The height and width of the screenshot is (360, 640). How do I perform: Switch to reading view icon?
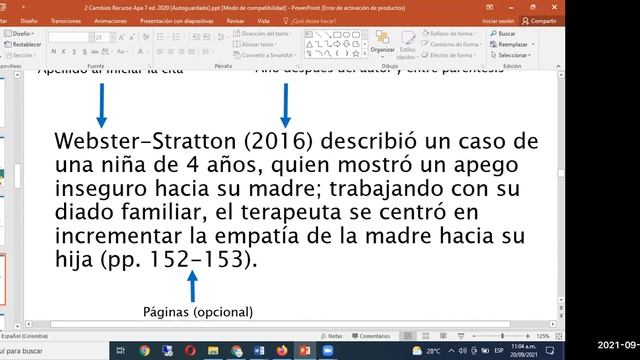[443, 336]
